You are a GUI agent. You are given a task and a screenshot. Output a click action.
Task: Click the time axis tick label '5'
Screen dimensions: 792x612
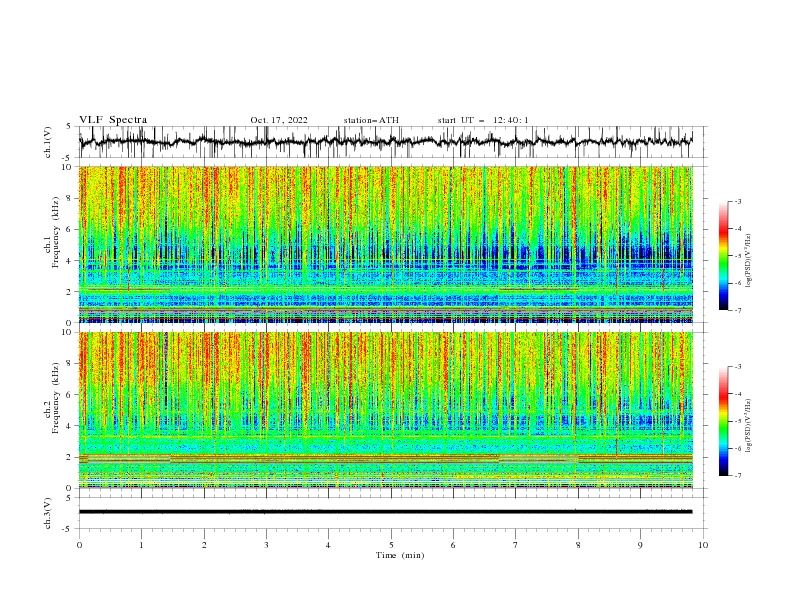(x=391, y=545)
